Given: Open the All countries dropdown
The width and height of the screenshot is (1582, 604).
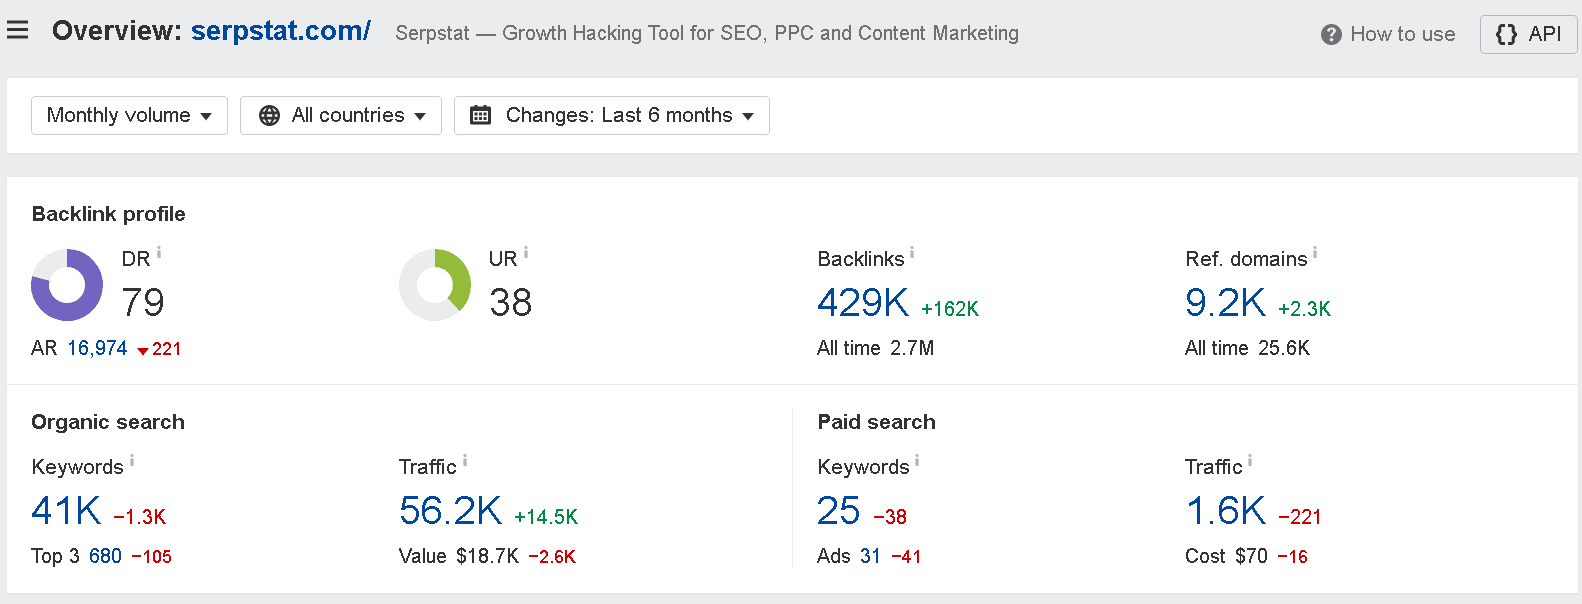Looking at the screenshot, I should 341,115.
